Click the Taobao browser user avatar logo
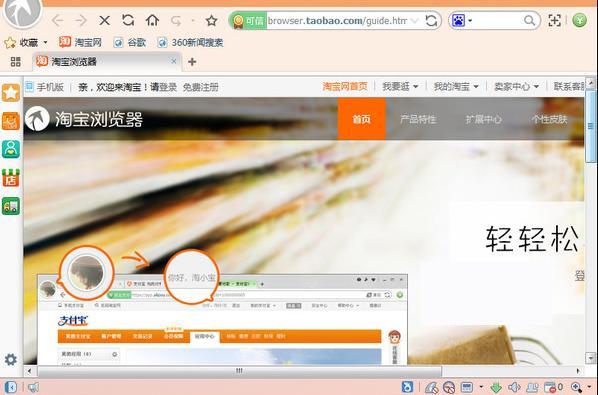Image resolution: width=598 pixels, height=395 pixels. coord(23,13)
